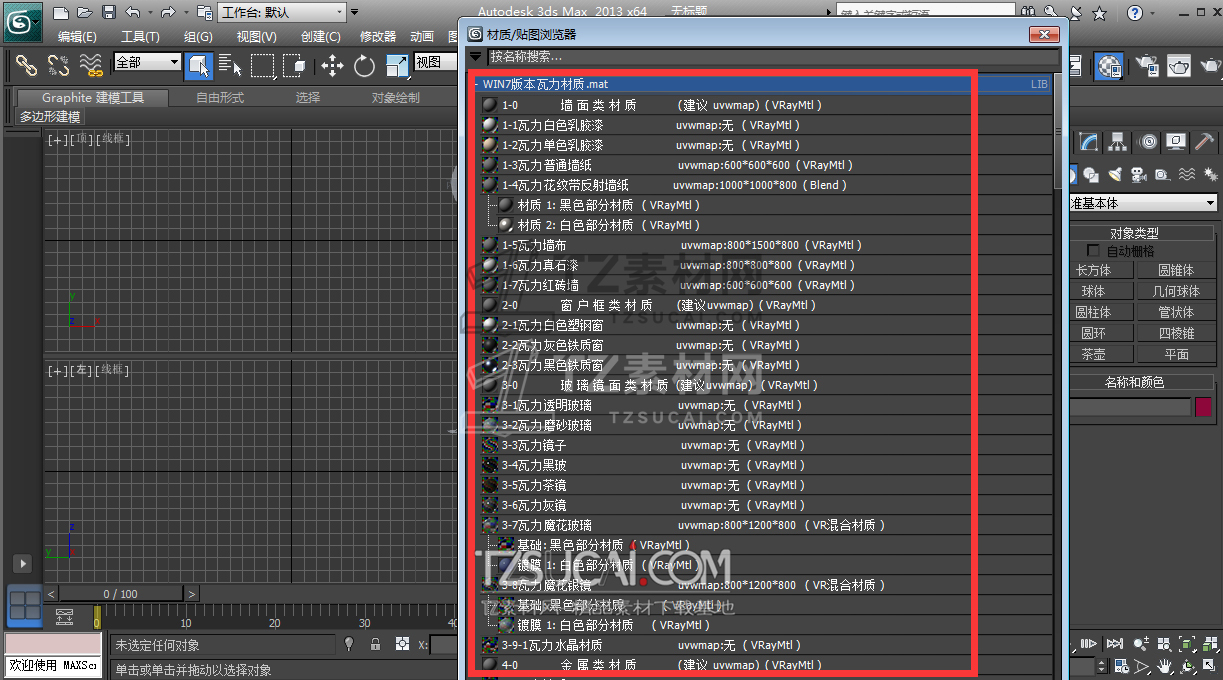Open the 工具(T) menu
The width and height of the screenshot is (1223, 680).
pos(140,37)
